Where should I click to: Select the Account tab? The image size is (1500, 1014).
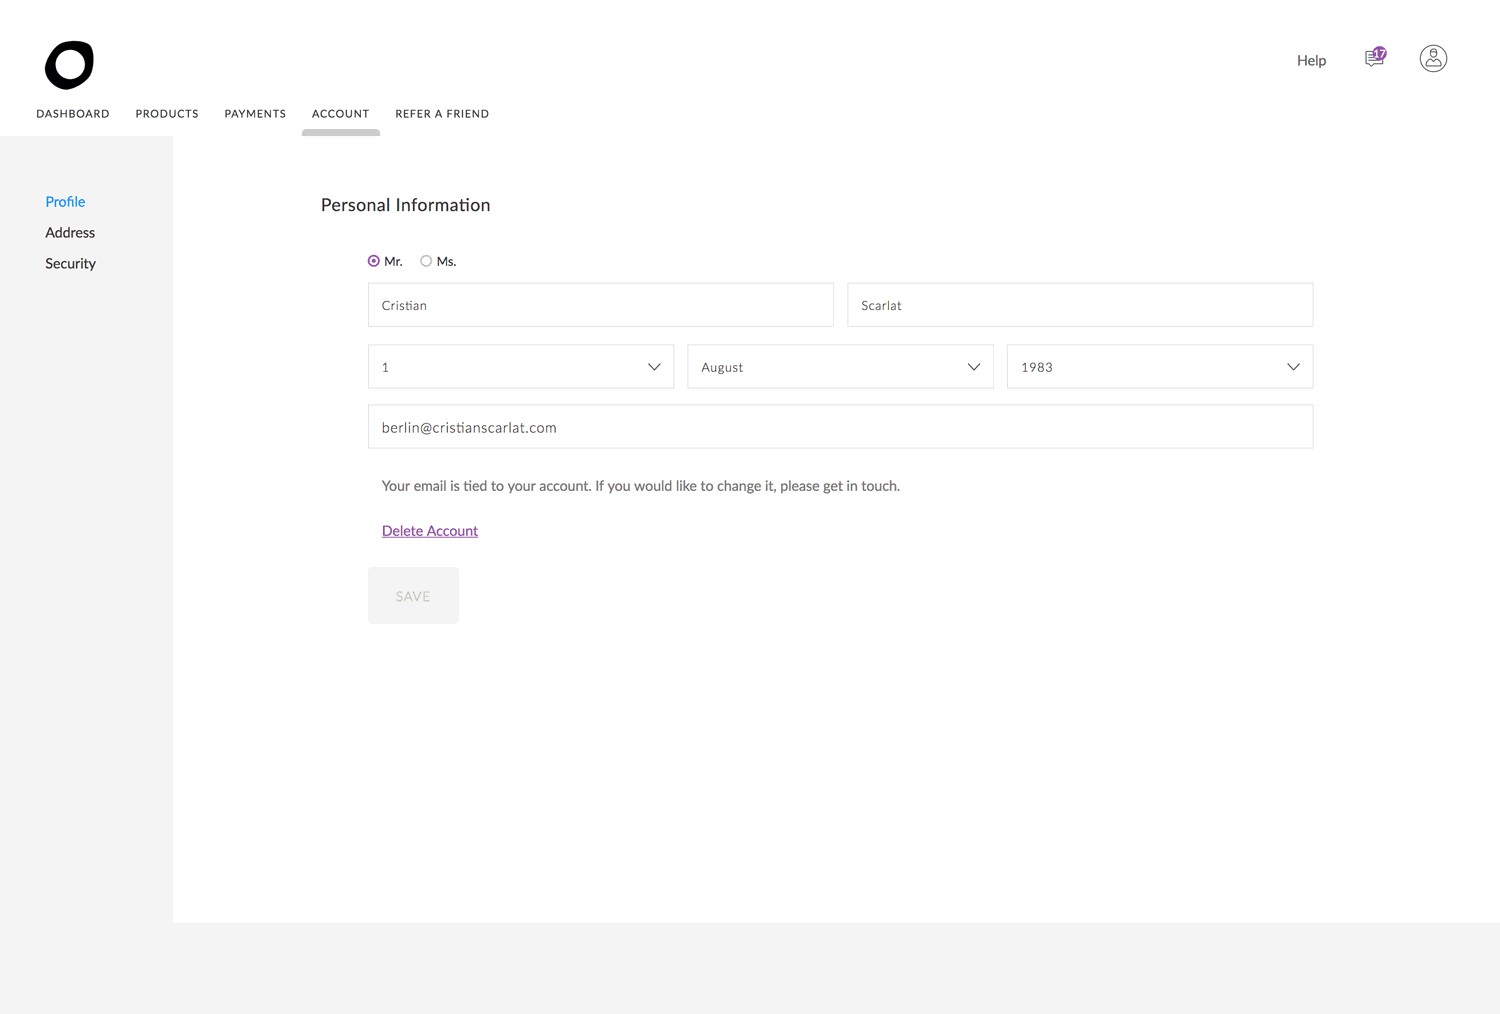click(340, 114)
